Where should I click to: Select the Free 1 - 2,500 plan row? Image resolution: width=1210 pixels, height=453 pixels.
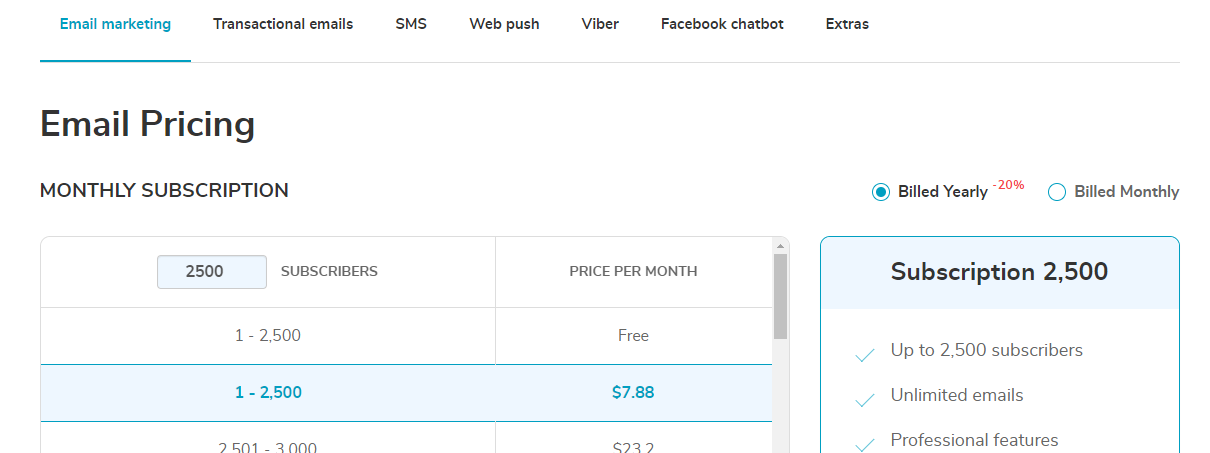point(407,336)
